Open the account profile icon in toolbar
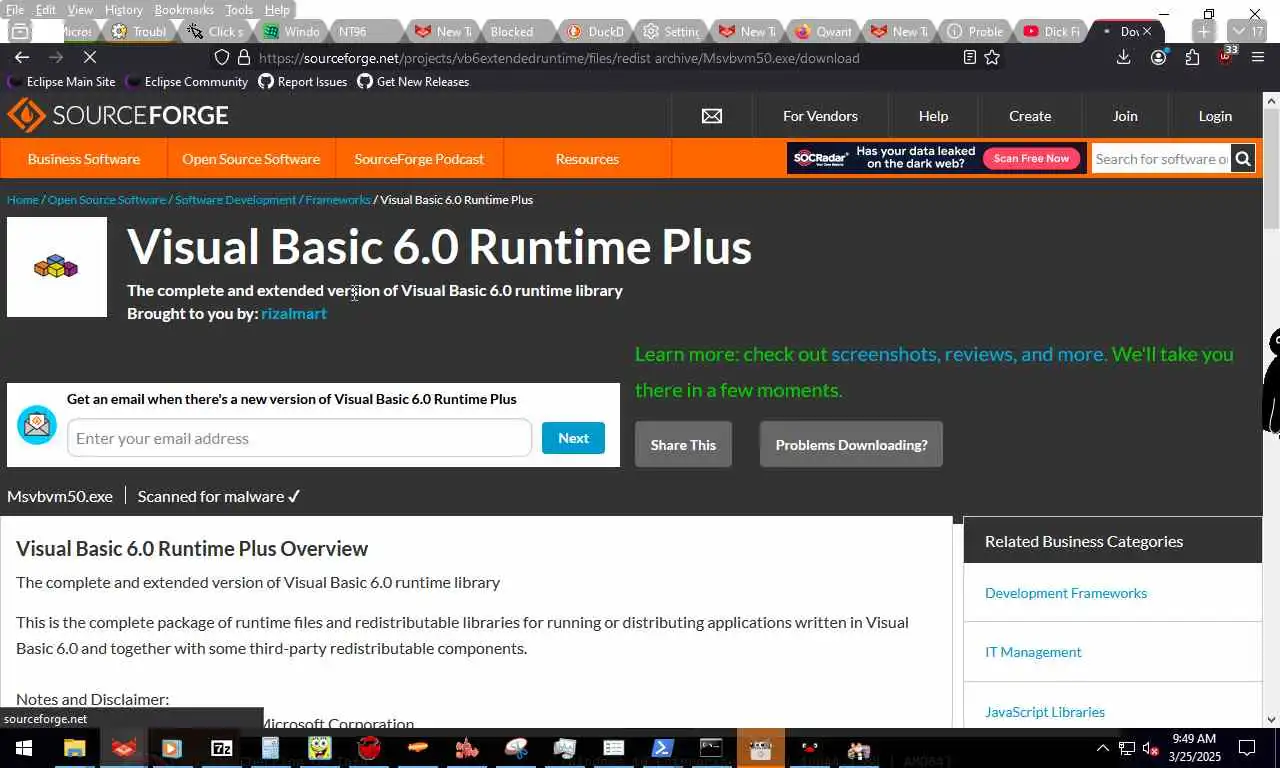The height and width of the screenshot is (768, 1280). [1158, 58]
